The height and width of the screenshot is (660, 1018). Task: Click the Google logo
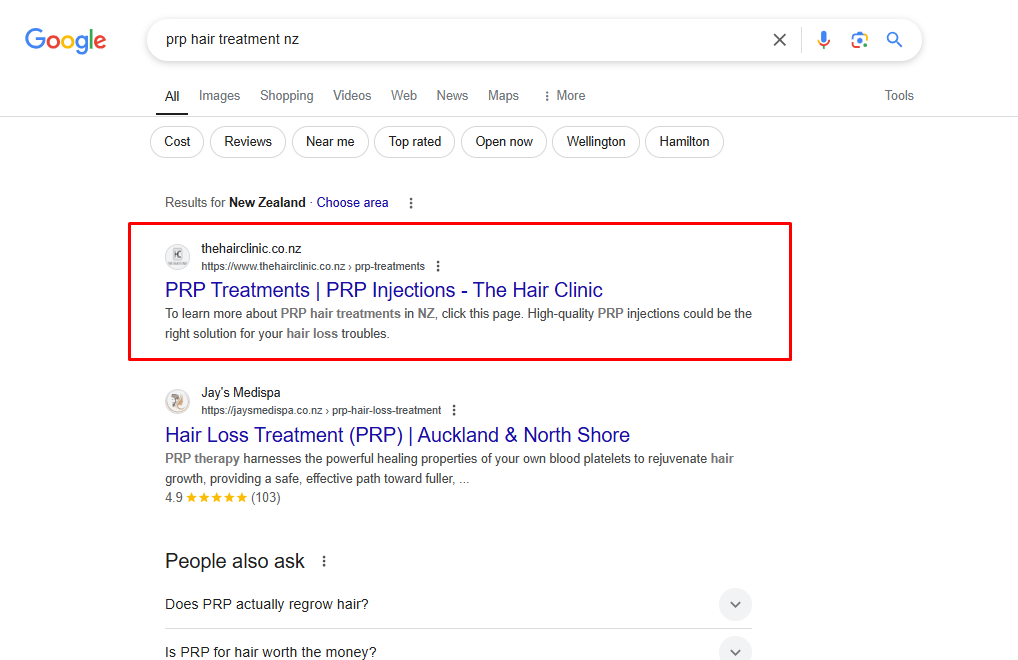pos(66,40)
